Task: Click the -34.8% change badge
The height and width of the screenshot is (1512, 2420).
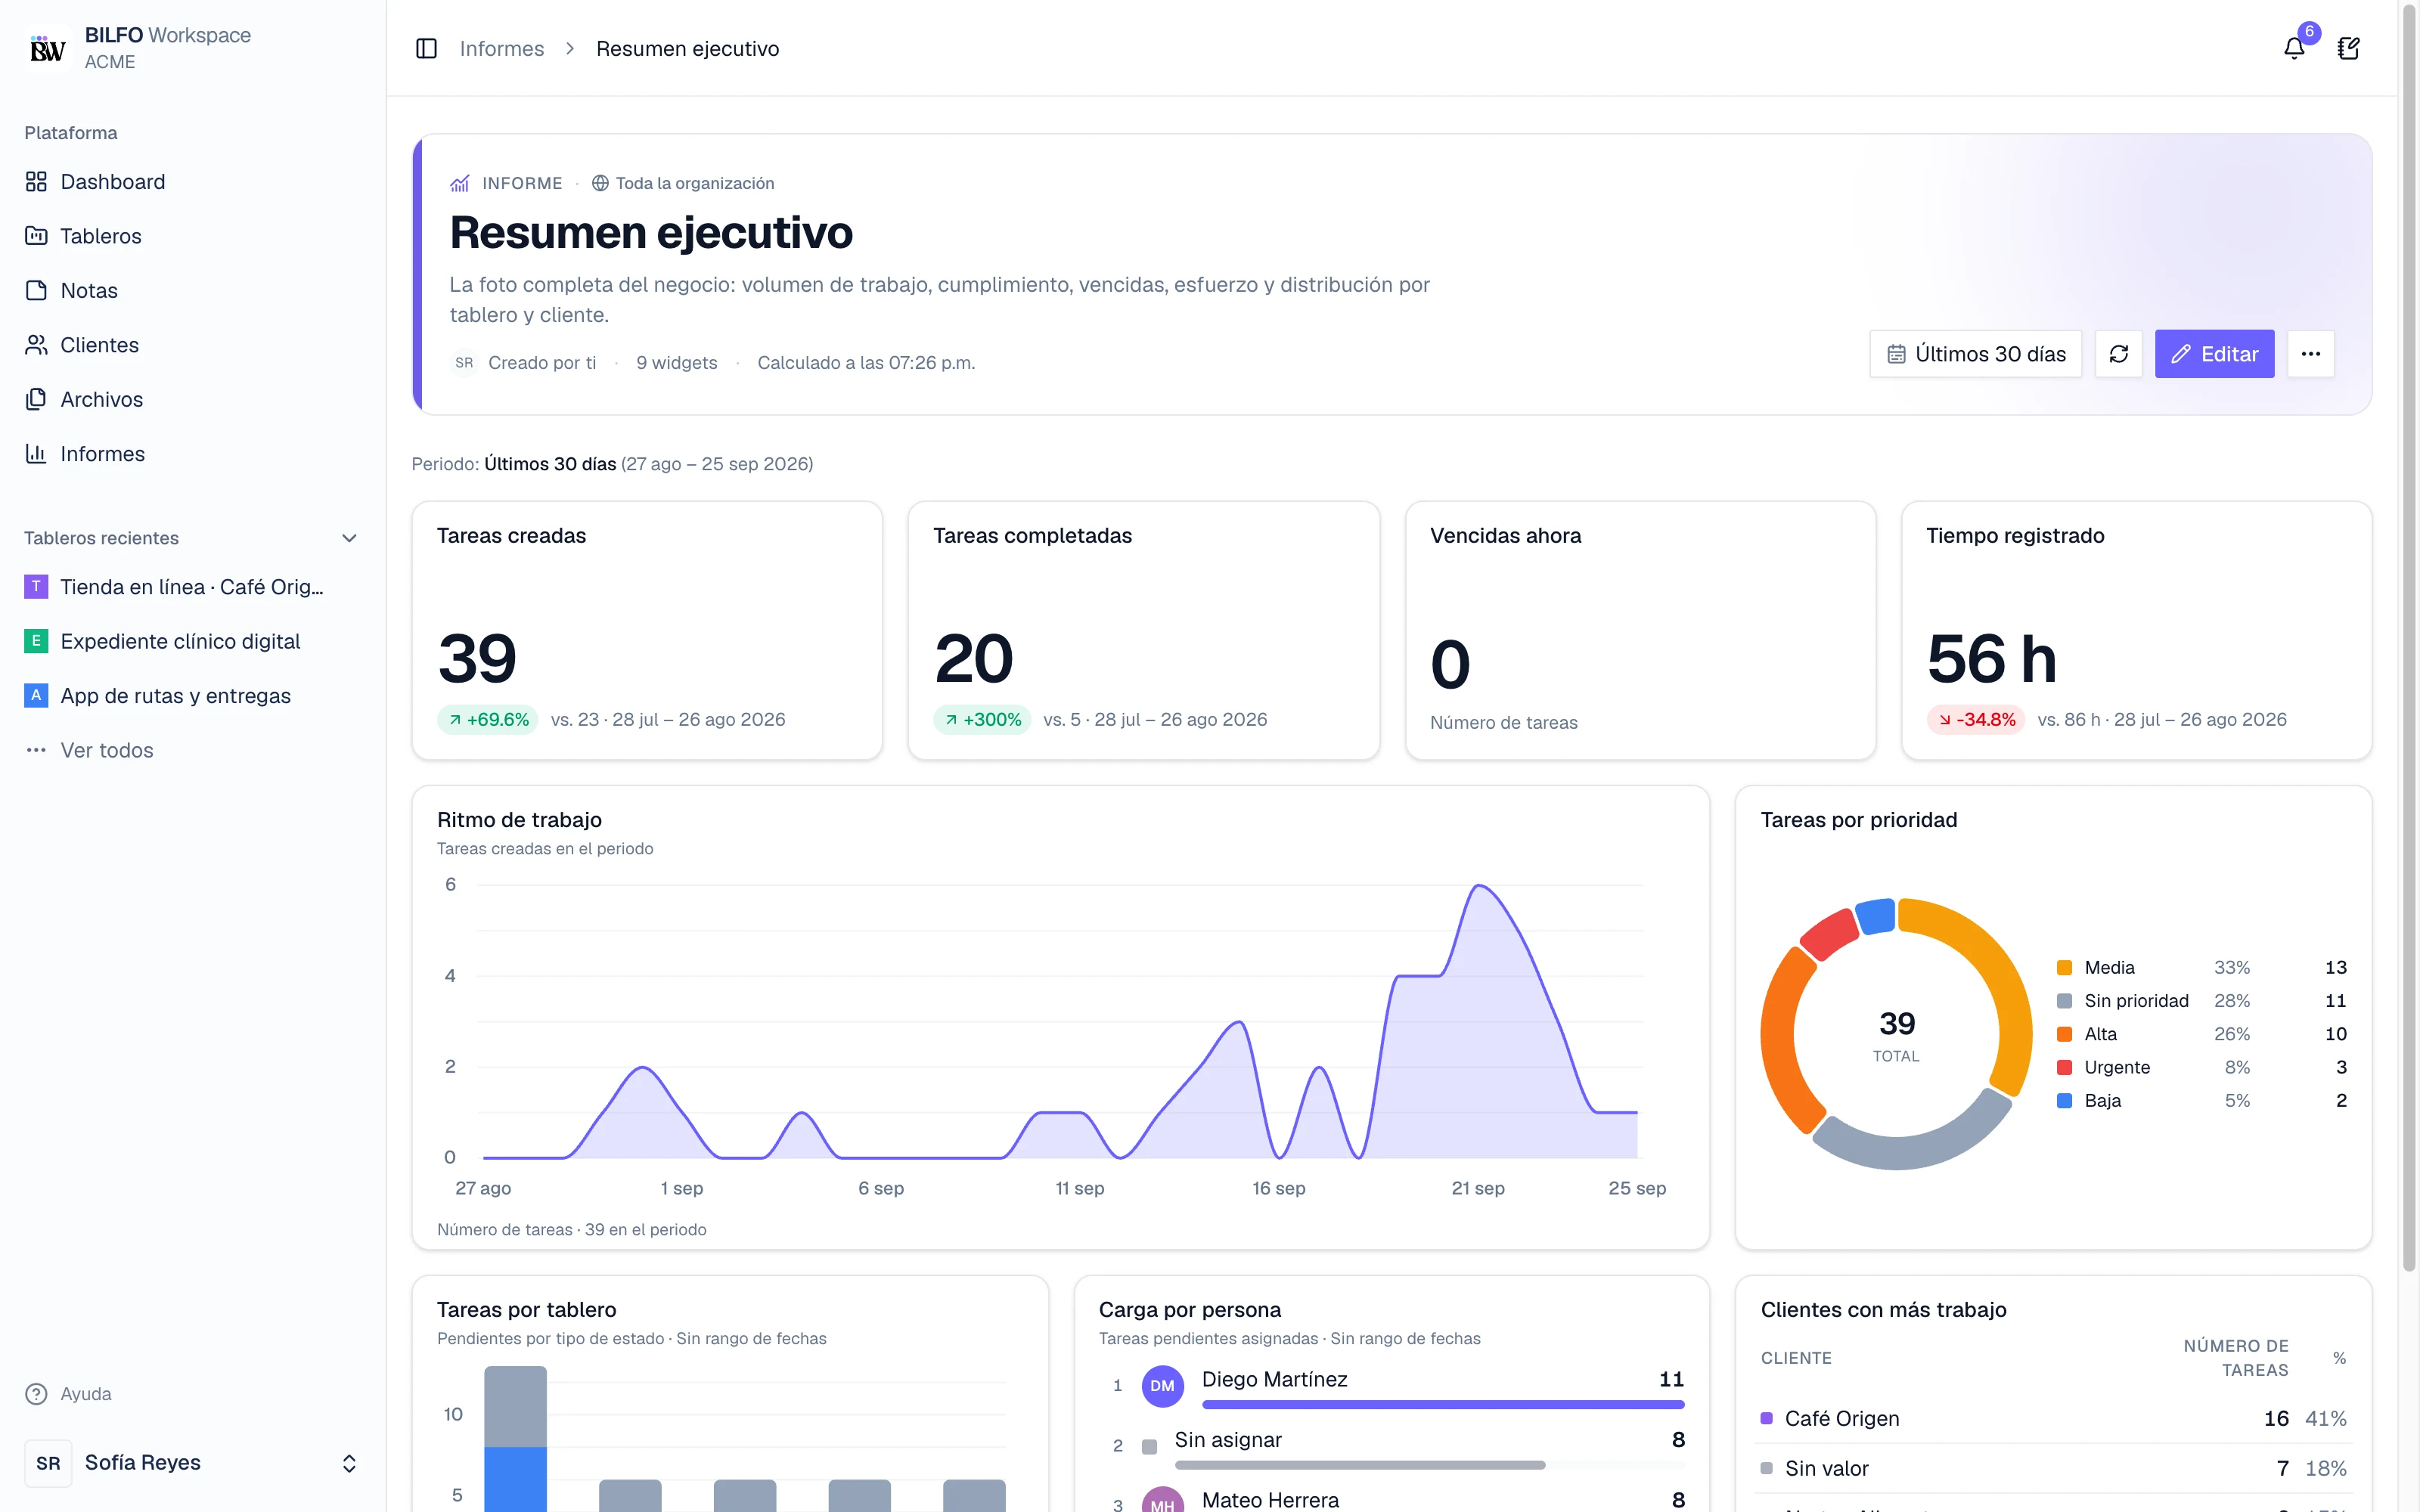Action: [x=1976, y=719]
